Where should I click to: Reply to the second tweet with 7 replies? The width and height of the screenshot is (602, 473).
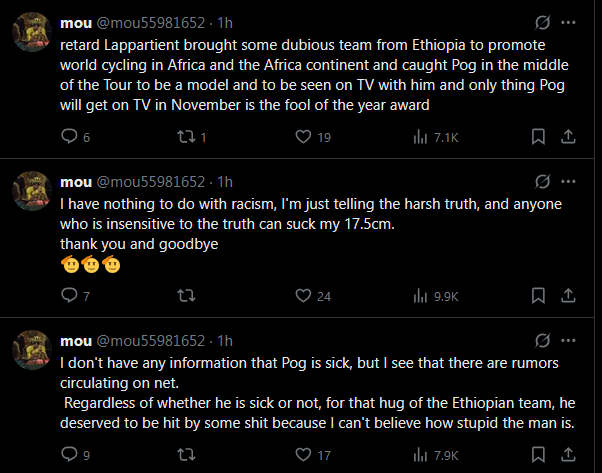pos(69,296)
